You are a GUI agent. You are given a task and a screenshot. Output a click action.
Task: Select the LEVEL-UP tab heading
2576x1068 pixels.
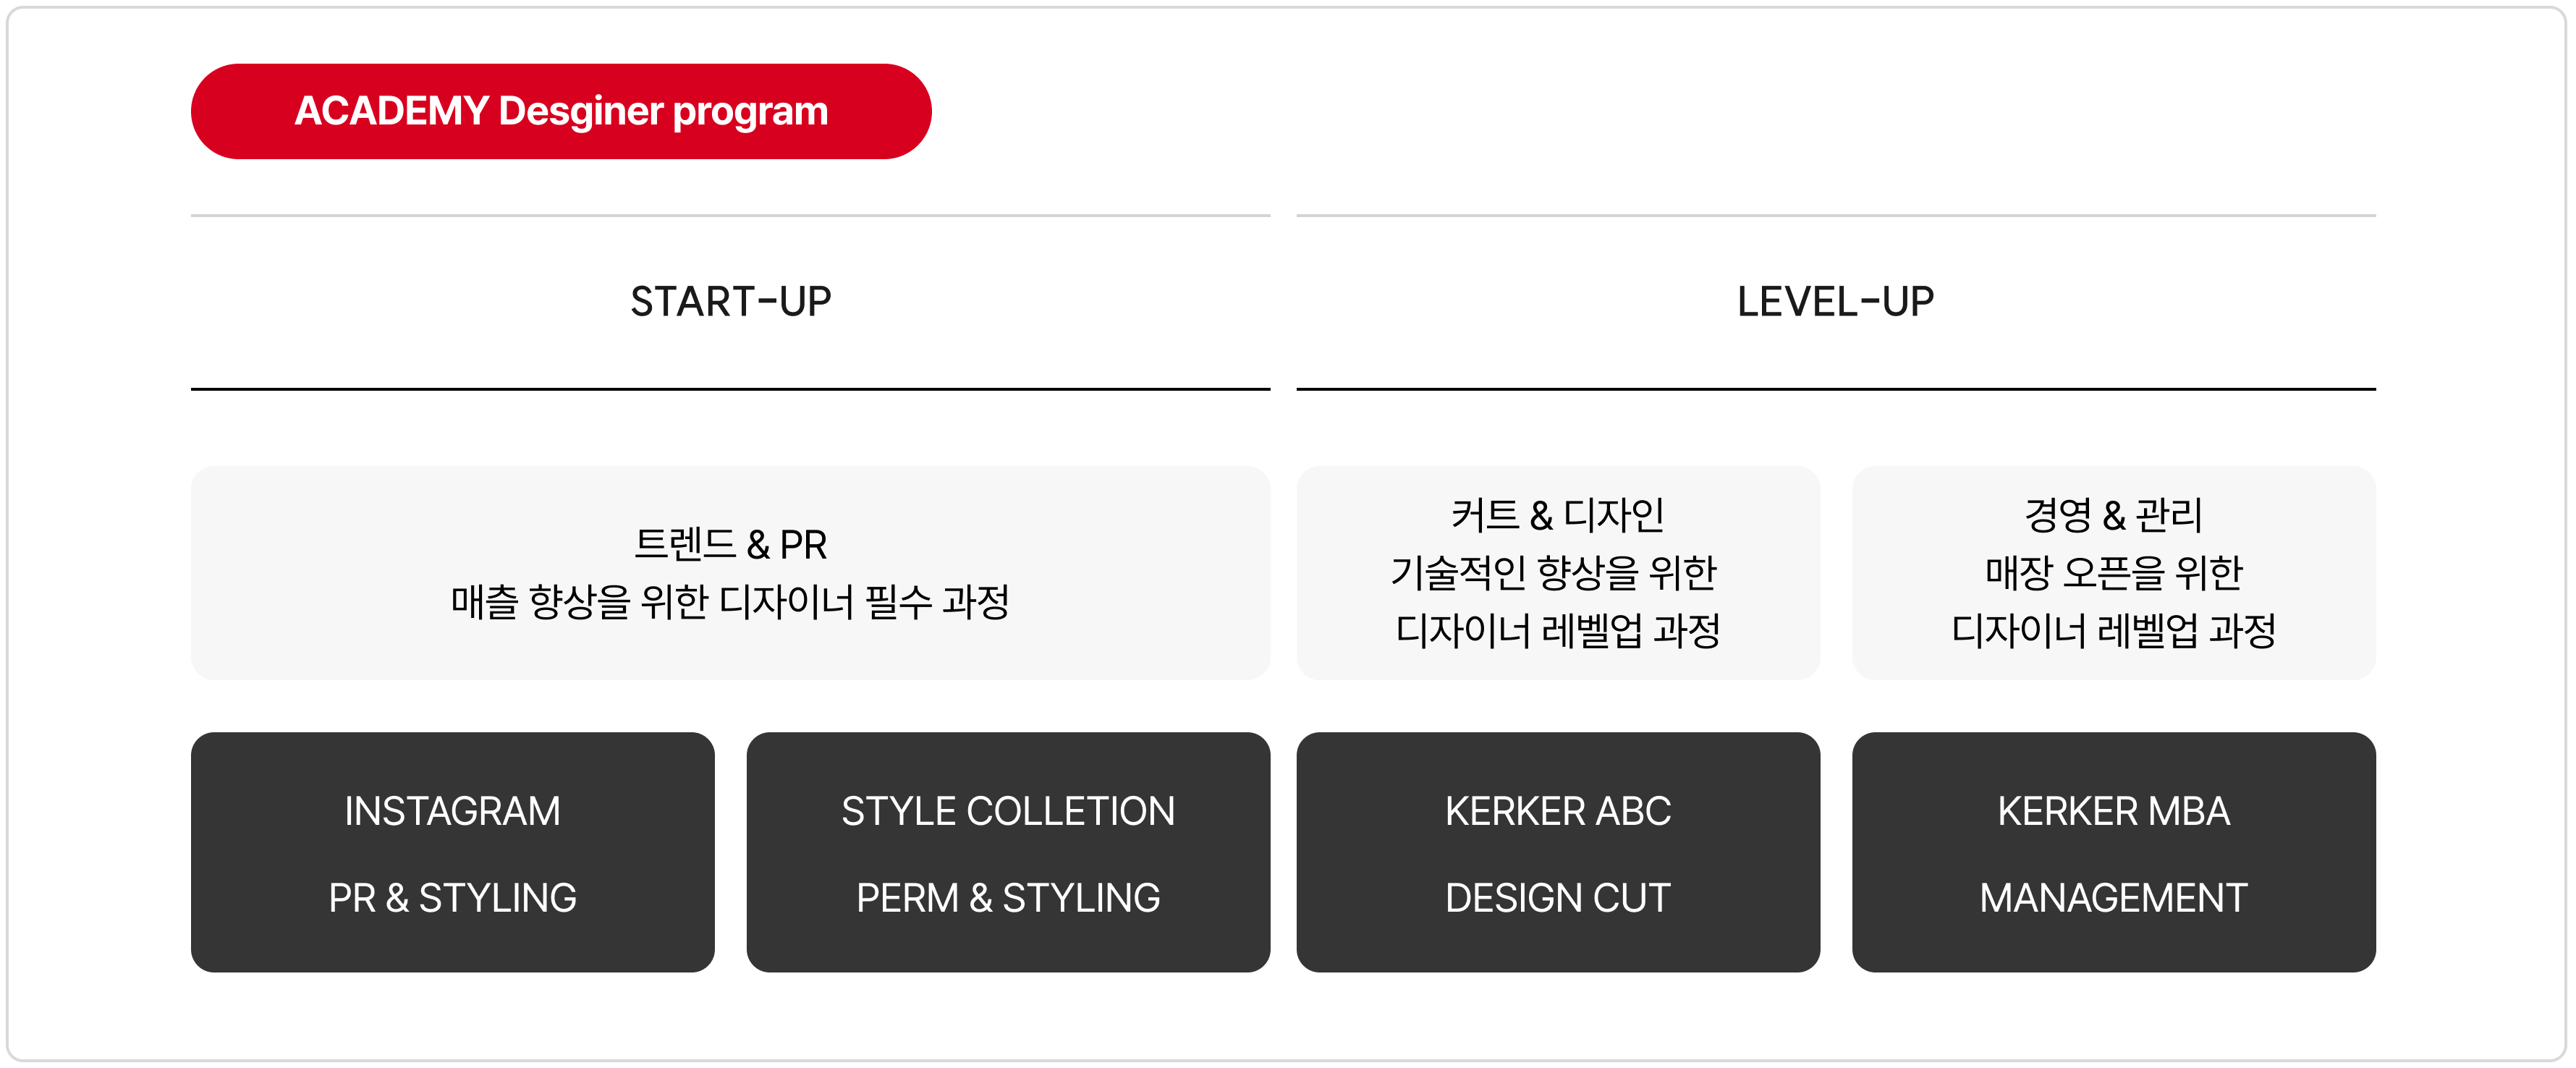click(1835, 302)
